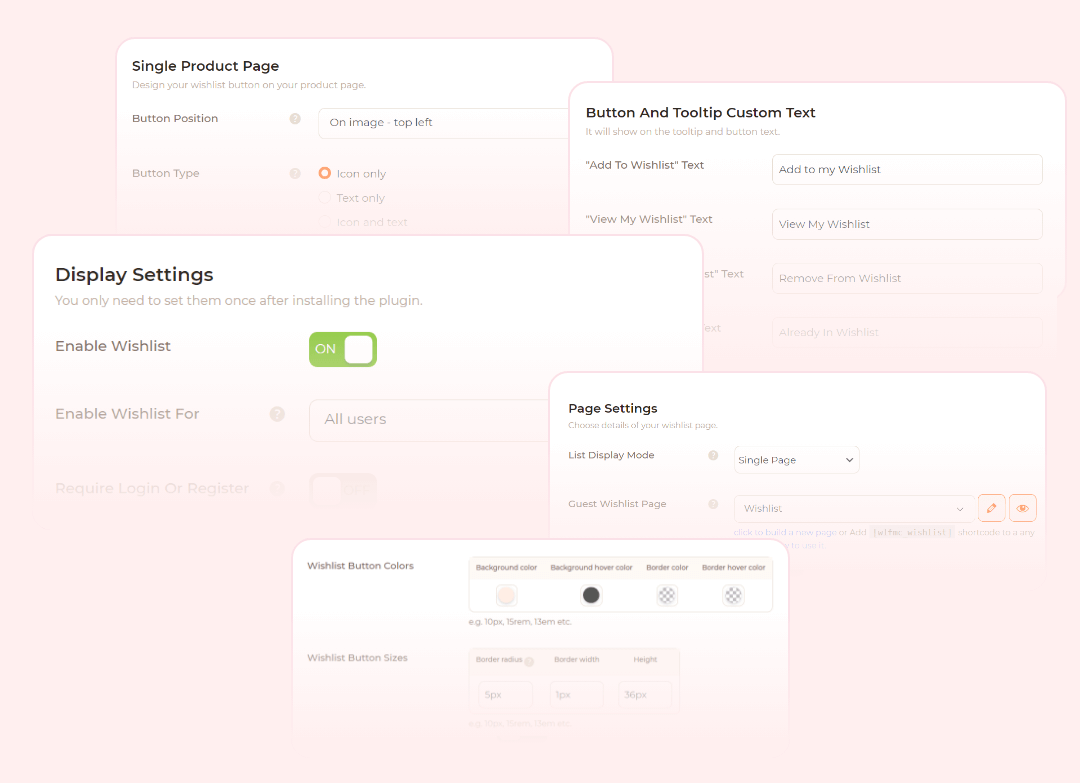Choose the Text only radio option
The image size is (1080, 783).
(x=325, y=198)
